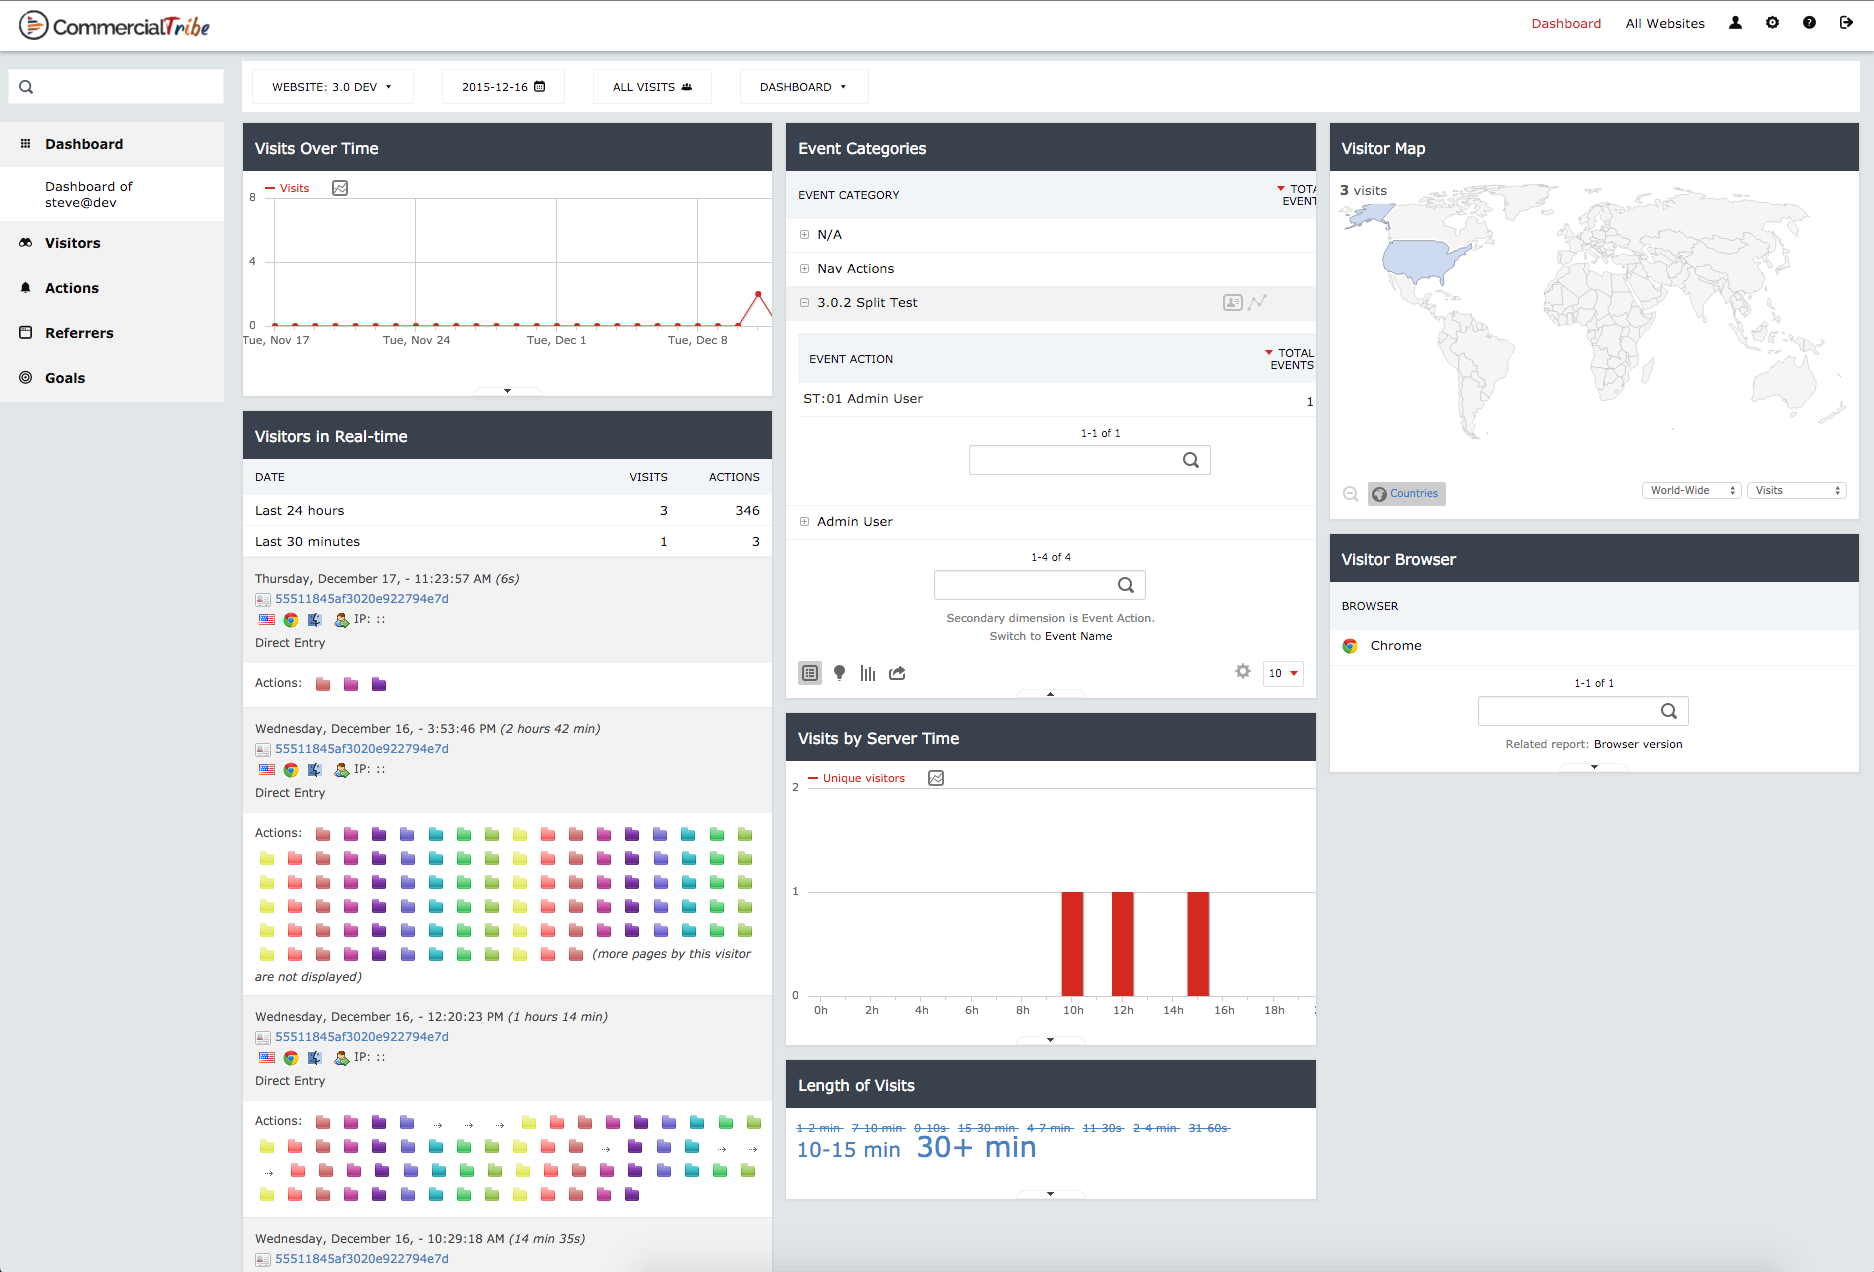
Task: Open the row limit dropdown showing 10
Action: [x=1283, y=673]
